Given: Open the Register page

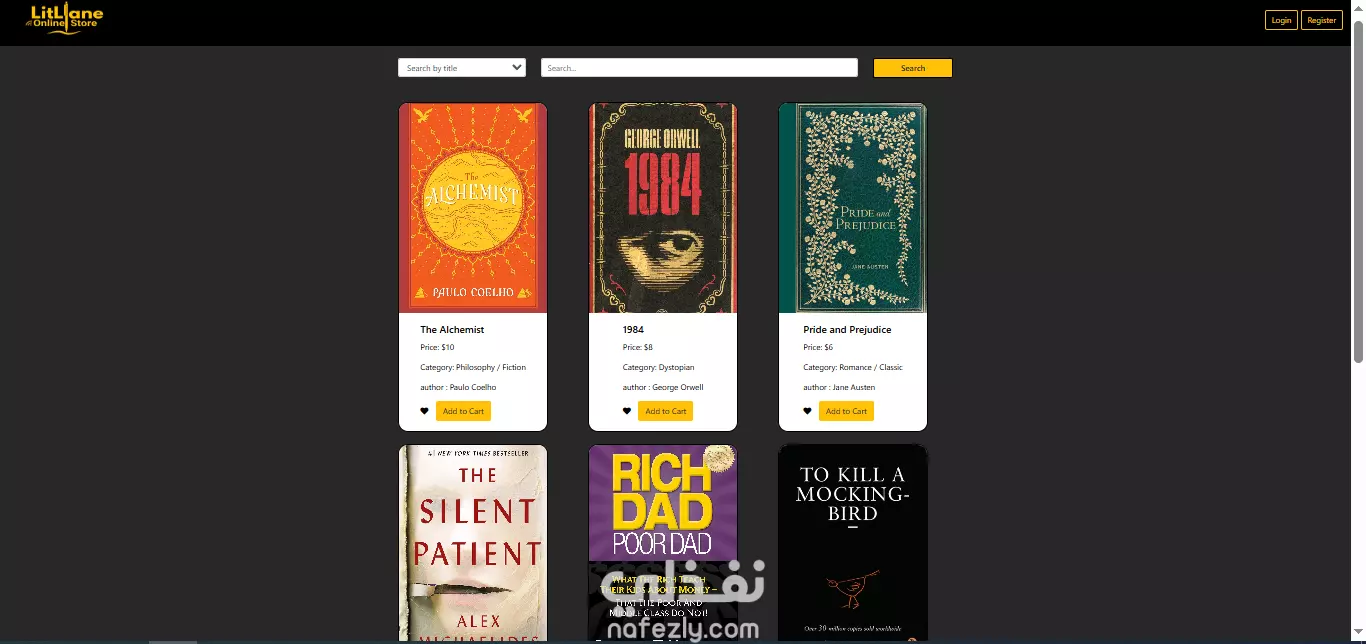Looking at the screenshot, I should 1322,20.
